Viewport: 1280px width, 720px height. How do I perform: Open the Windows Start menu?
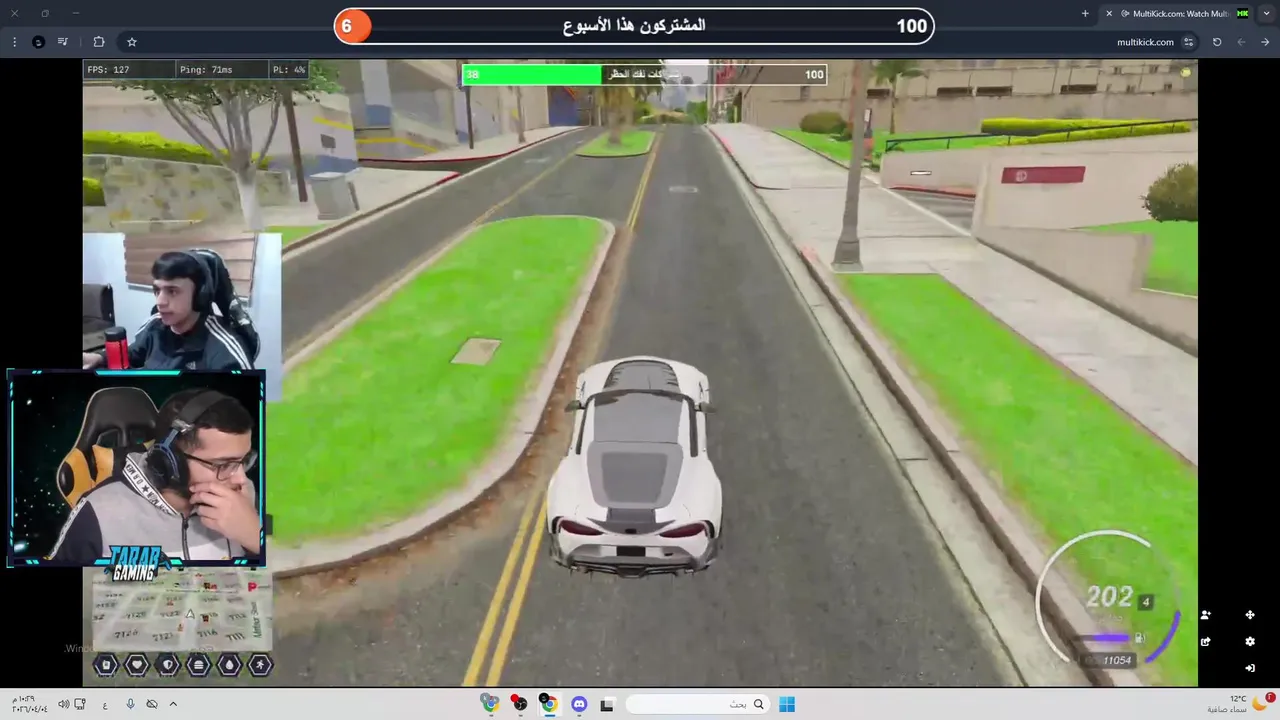point(787,704)
